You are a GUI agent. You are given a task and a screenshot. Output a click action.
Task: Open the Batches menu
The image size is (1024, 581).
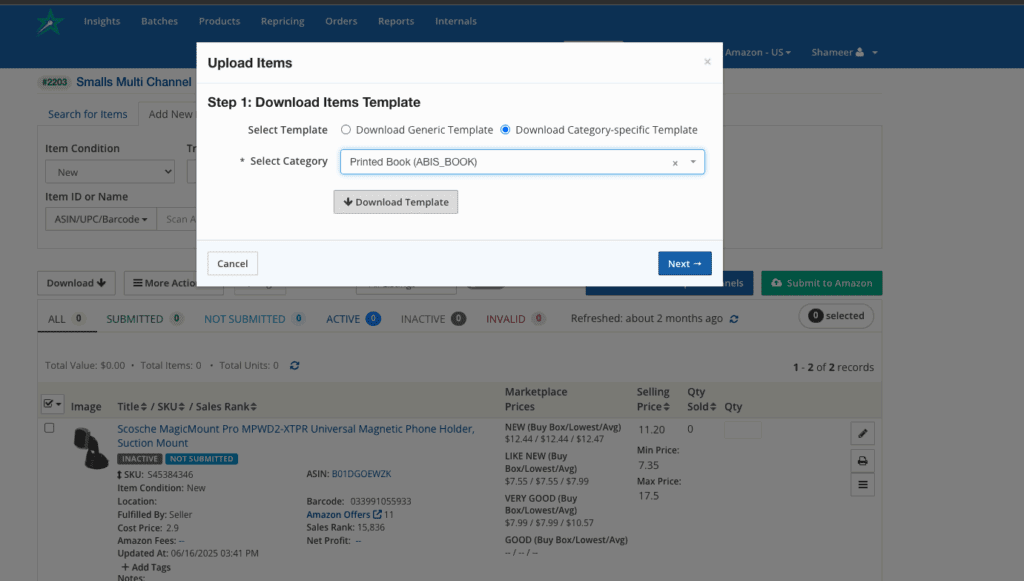click(x=159, y=21)
